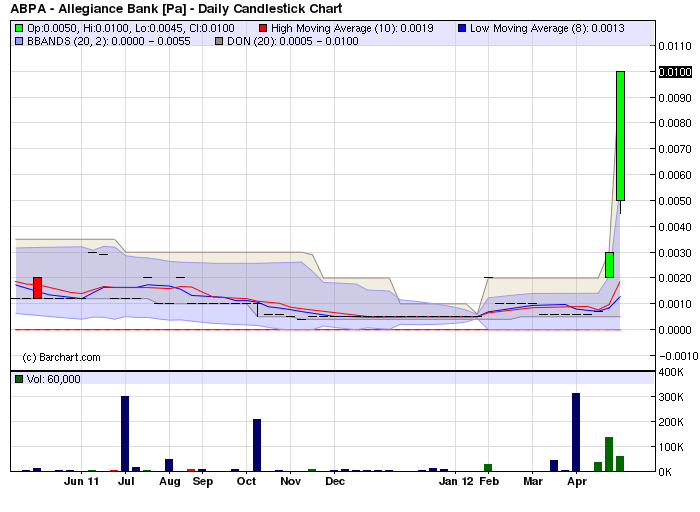The width and height of the screenshot is (700, 512).
Task: Click the Oct date axis label
Action: tap(246, 482)
